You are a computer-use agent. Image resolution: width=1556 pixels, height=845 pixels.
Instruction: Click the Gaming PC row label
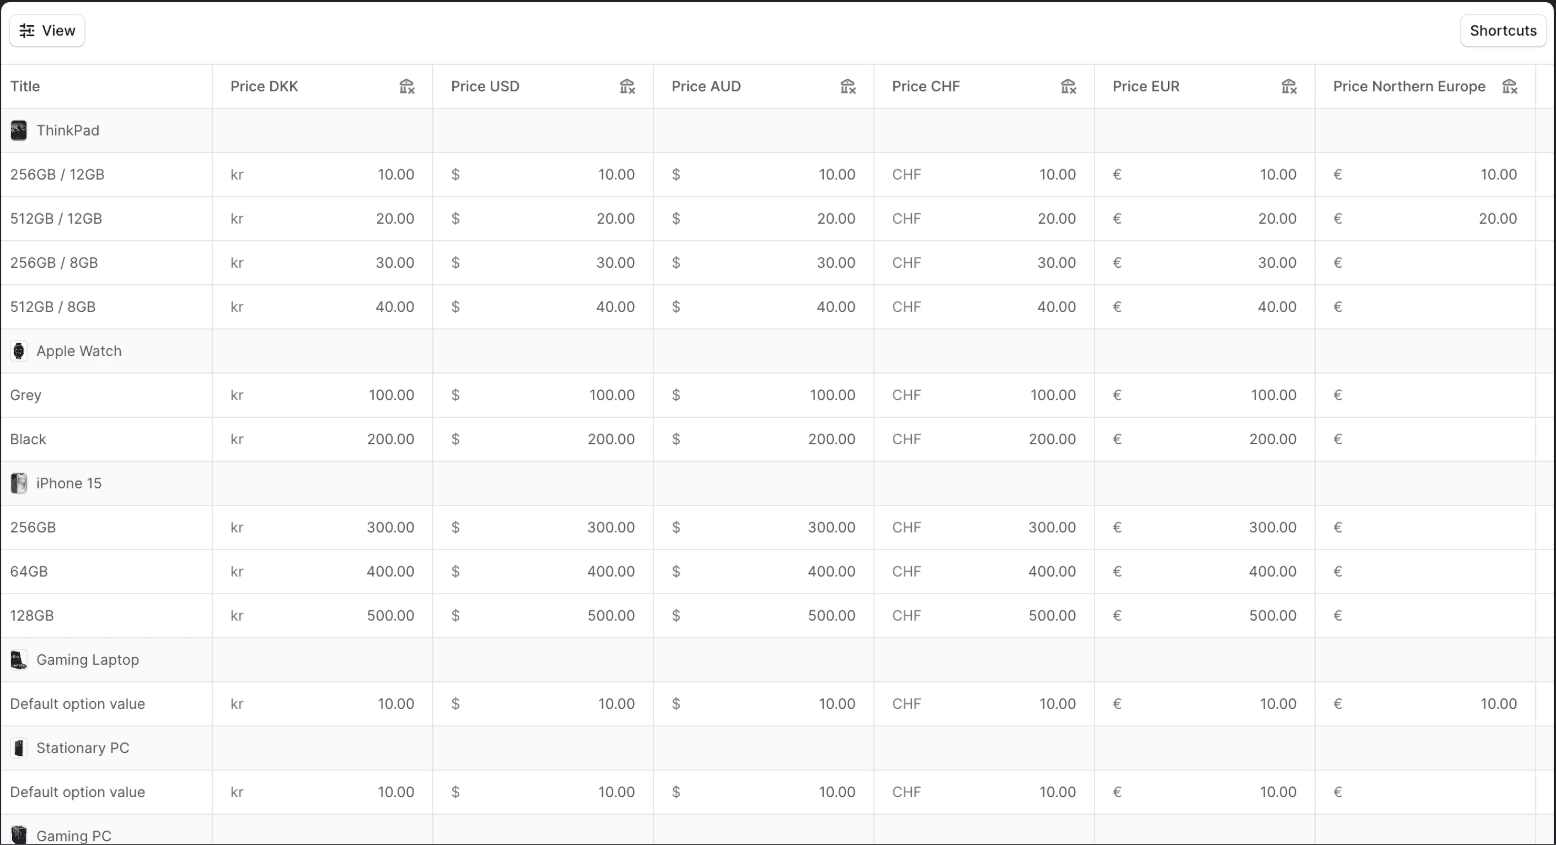point(73,835)
